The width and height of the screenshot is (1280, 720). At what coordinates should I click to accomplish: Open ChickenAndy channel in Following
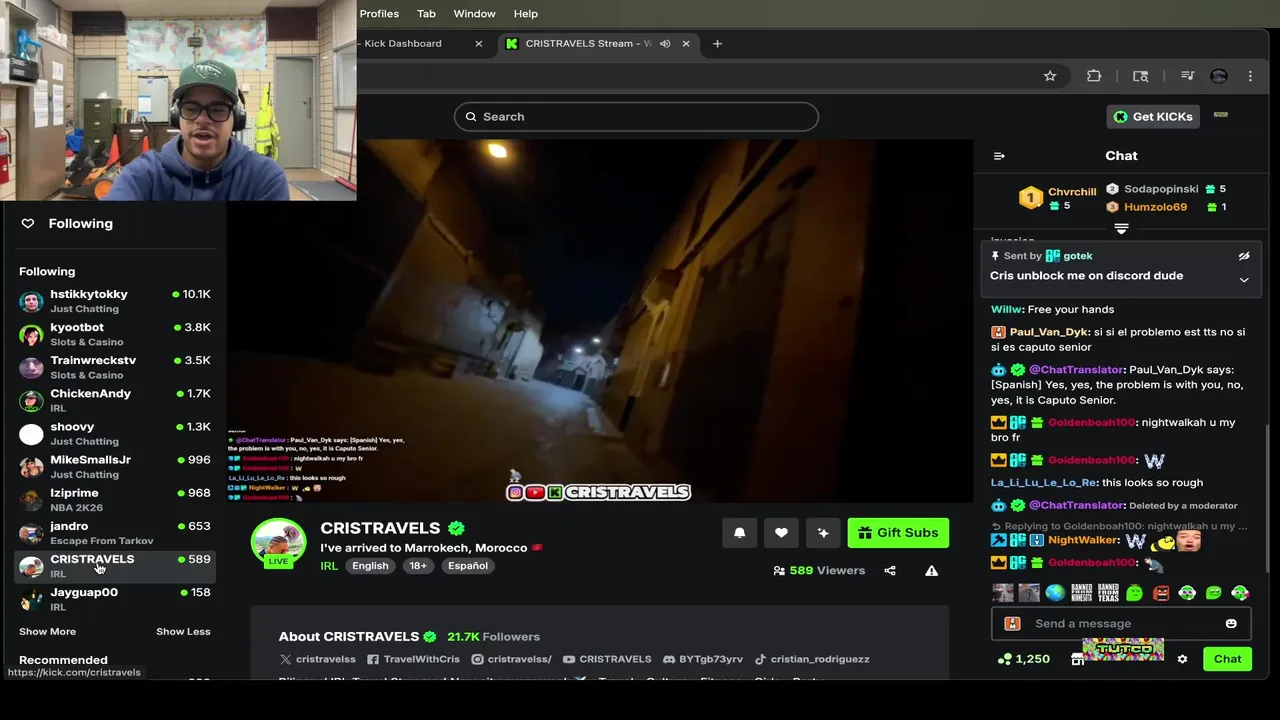pyautogui.click(x=115, y=400)
